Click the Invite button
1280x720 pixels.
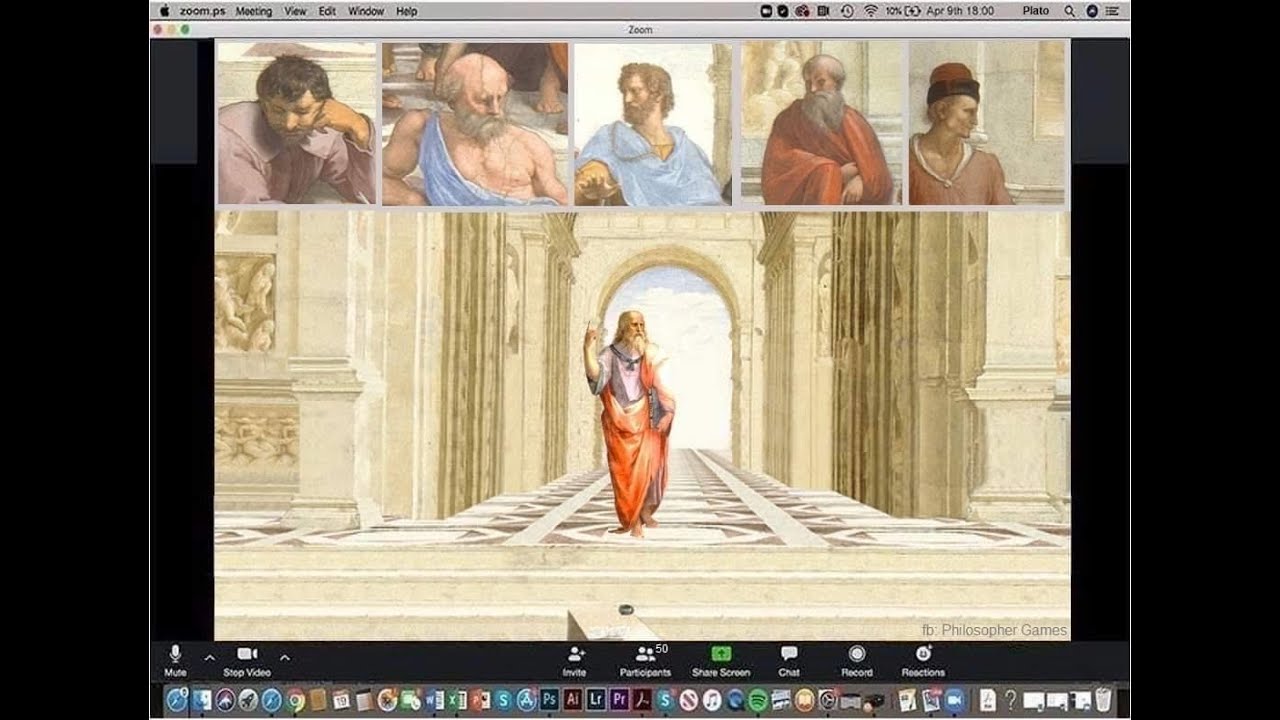point(575,660)
